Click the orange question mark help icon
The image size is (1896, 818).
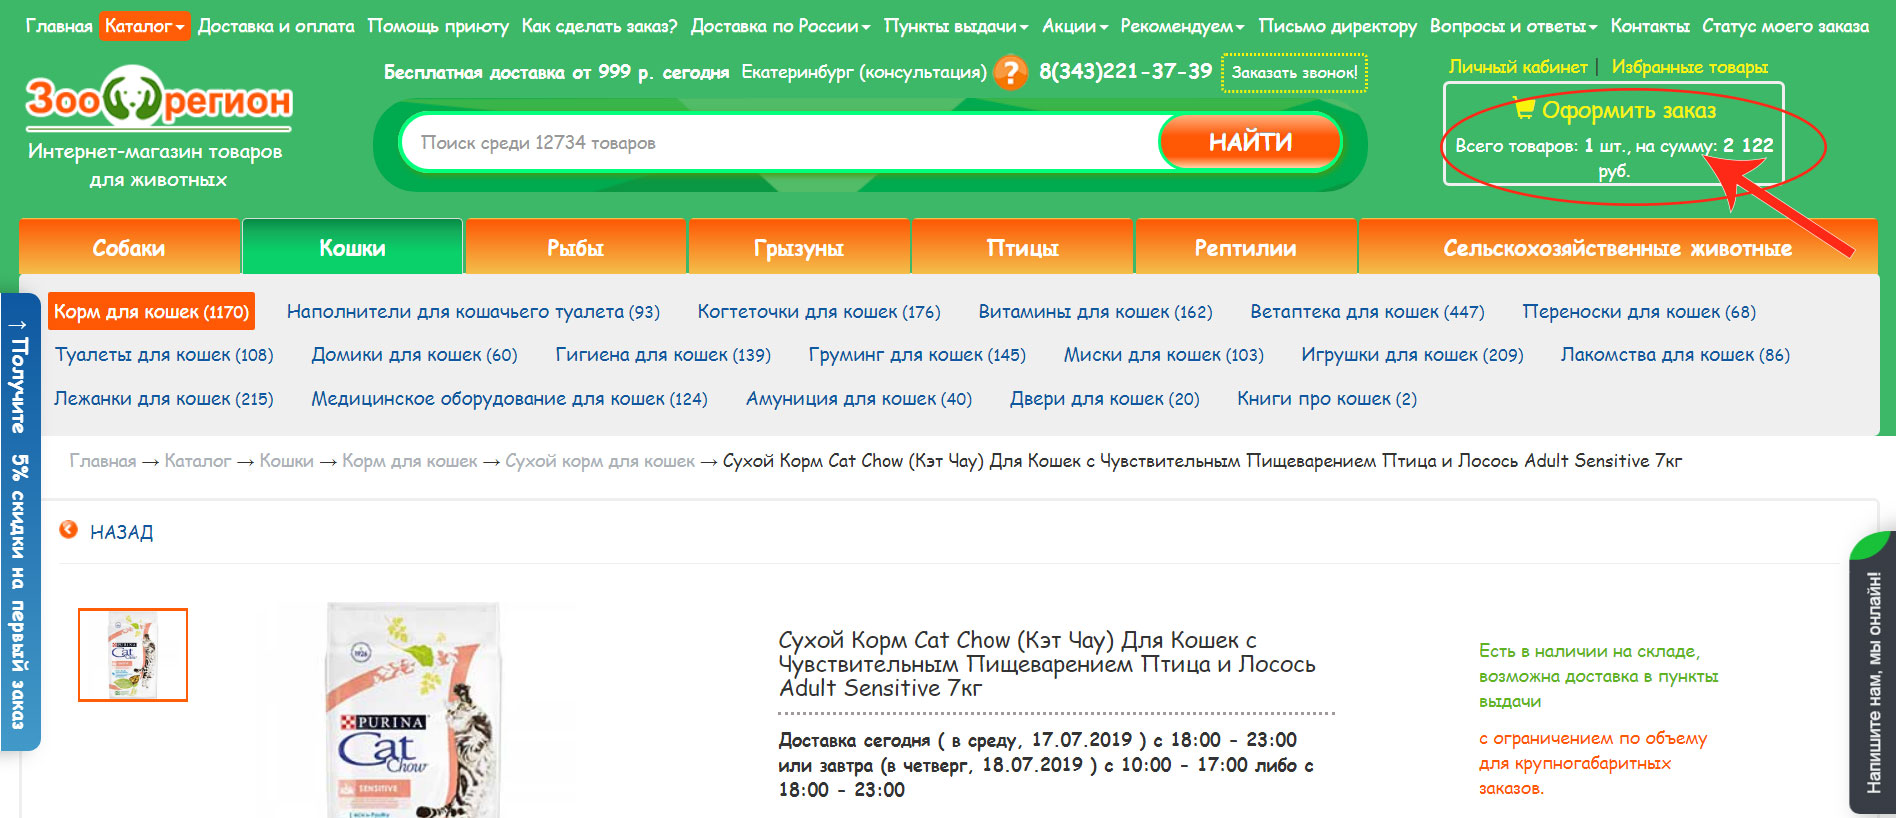click(1011, 72)
